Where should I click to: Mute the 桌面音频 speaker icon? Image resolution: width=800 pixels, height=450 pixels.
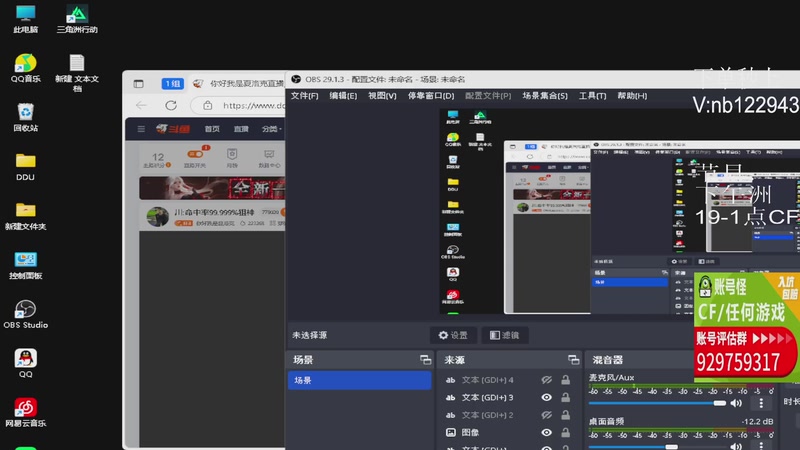736,446
